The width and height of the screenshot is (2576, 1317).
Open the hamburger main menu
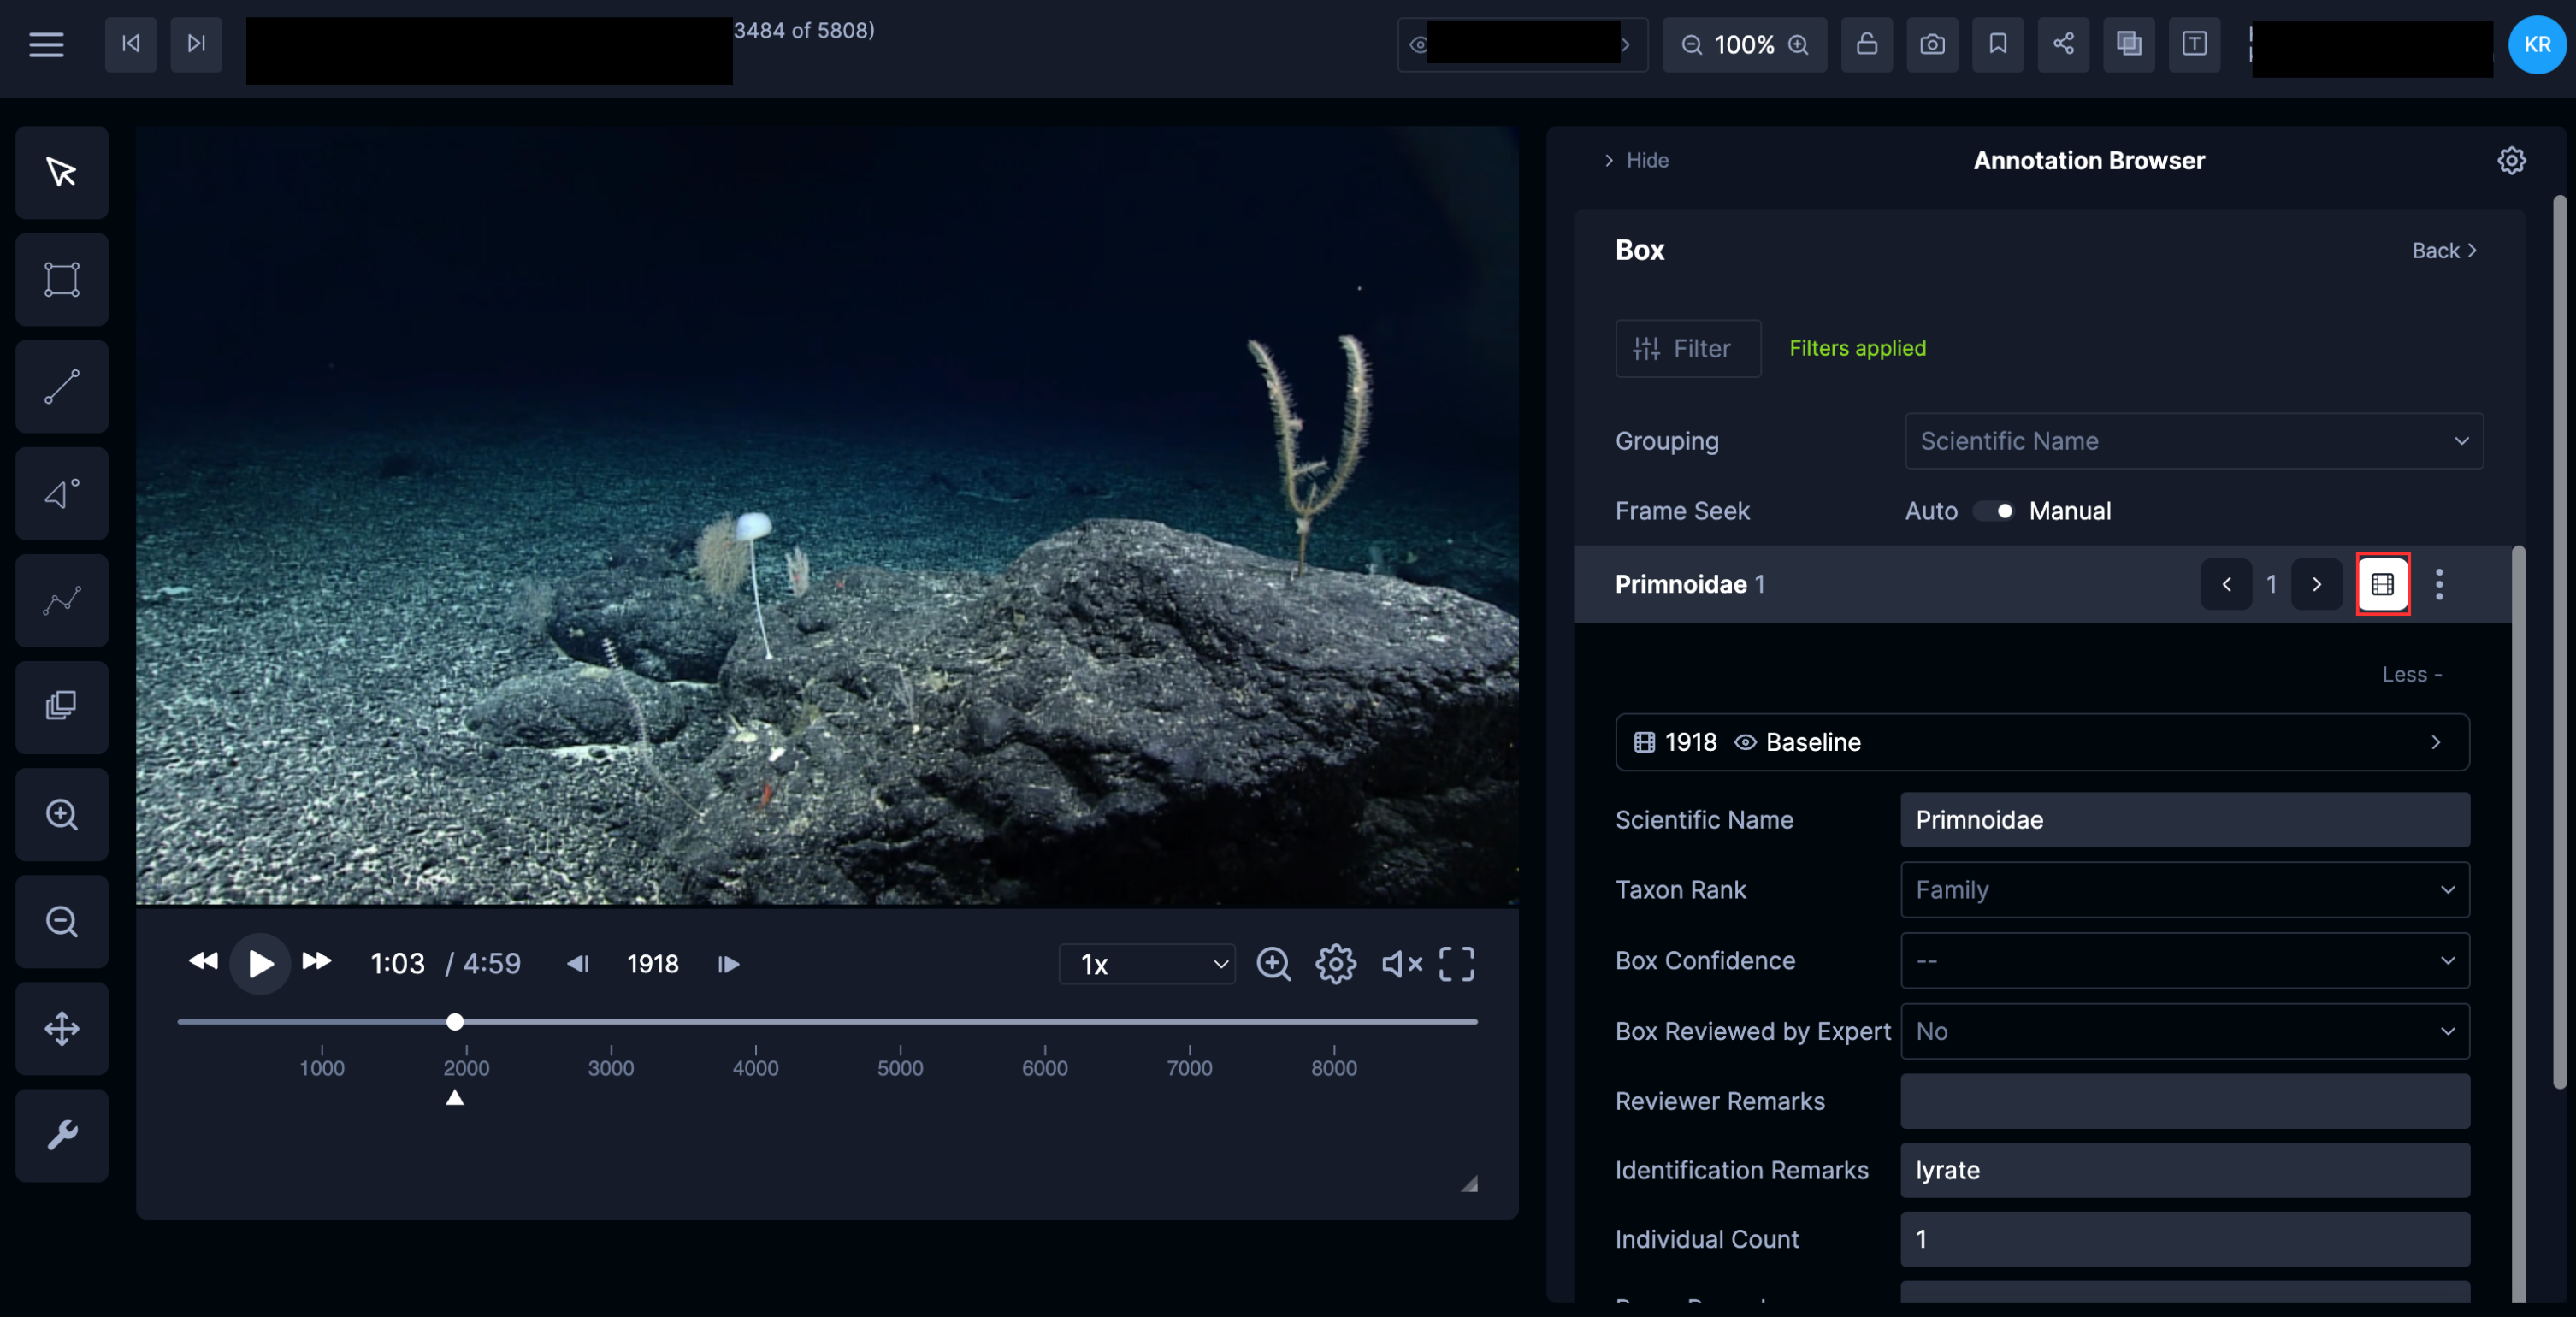(x=46, y=44)
